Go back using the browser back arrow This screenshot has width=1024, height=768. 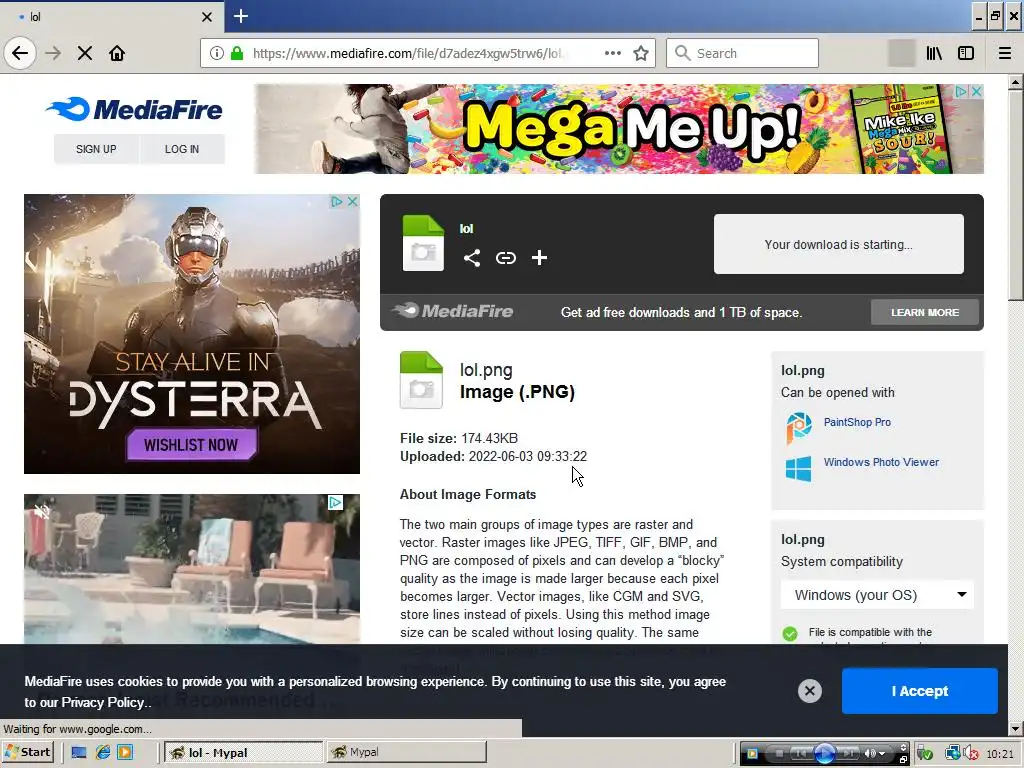pos(20,53)
